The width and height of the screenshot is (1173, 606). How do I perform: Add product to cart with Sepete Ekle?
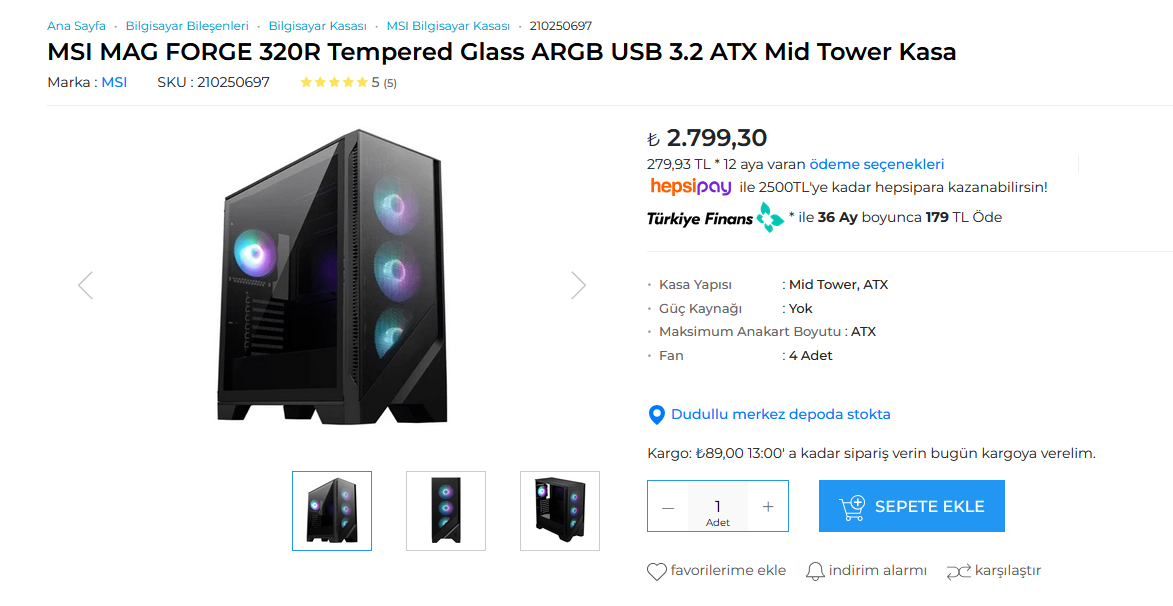click(911, 506)
